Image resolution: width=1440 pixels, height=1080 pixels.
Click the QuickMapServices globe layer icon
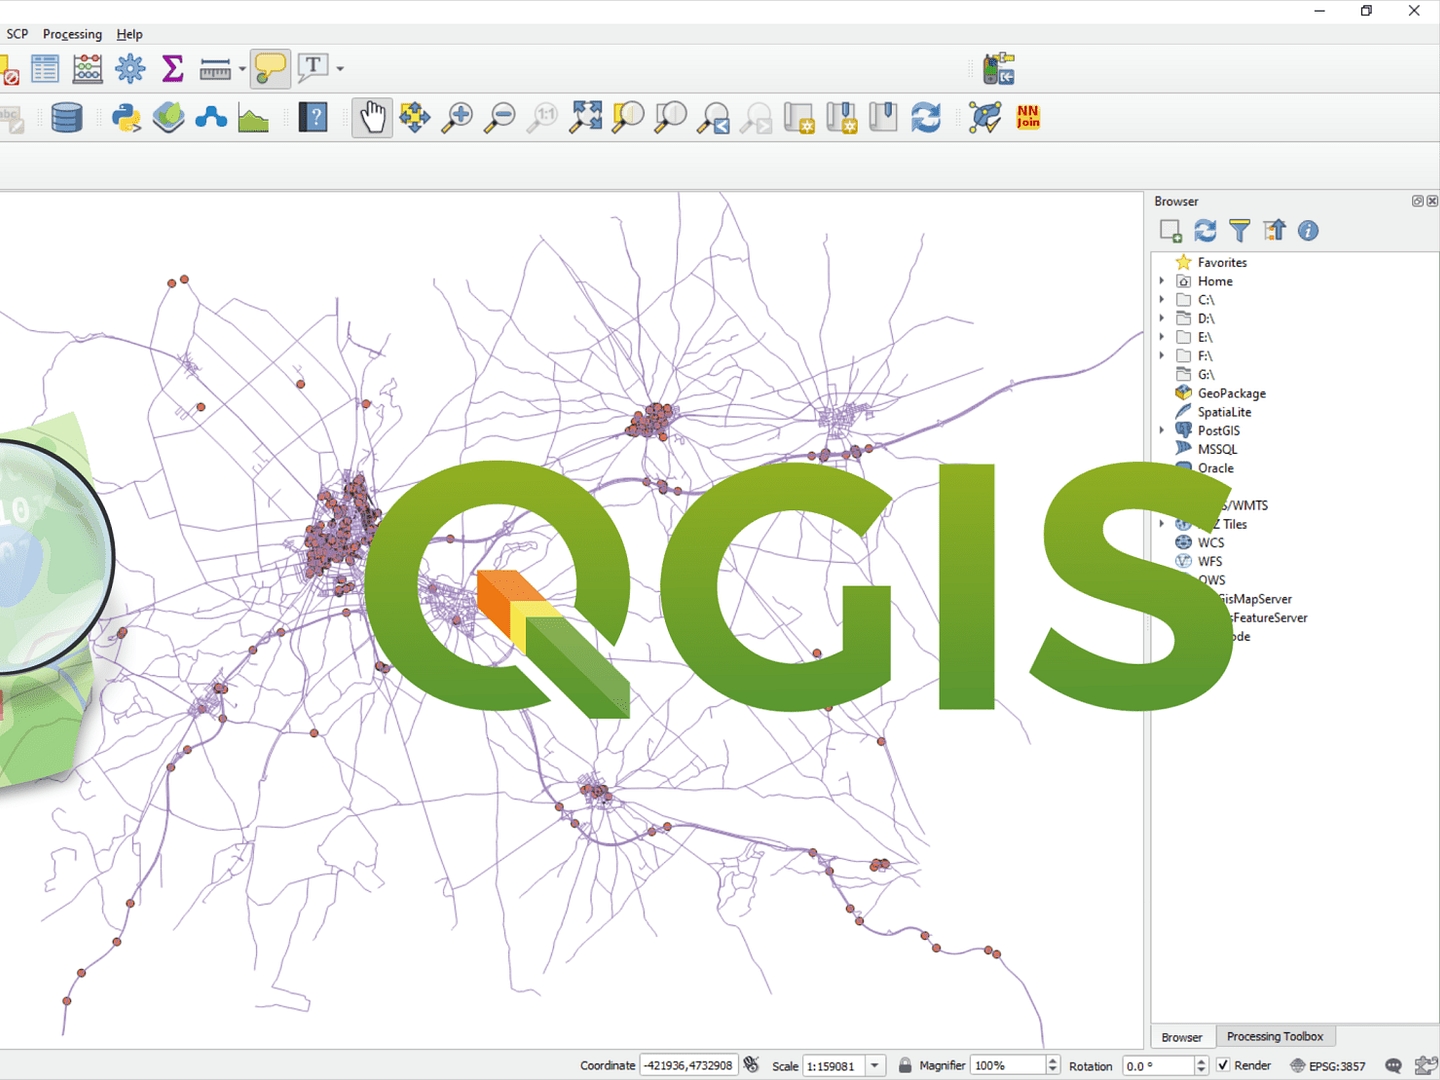pos(169,118)
